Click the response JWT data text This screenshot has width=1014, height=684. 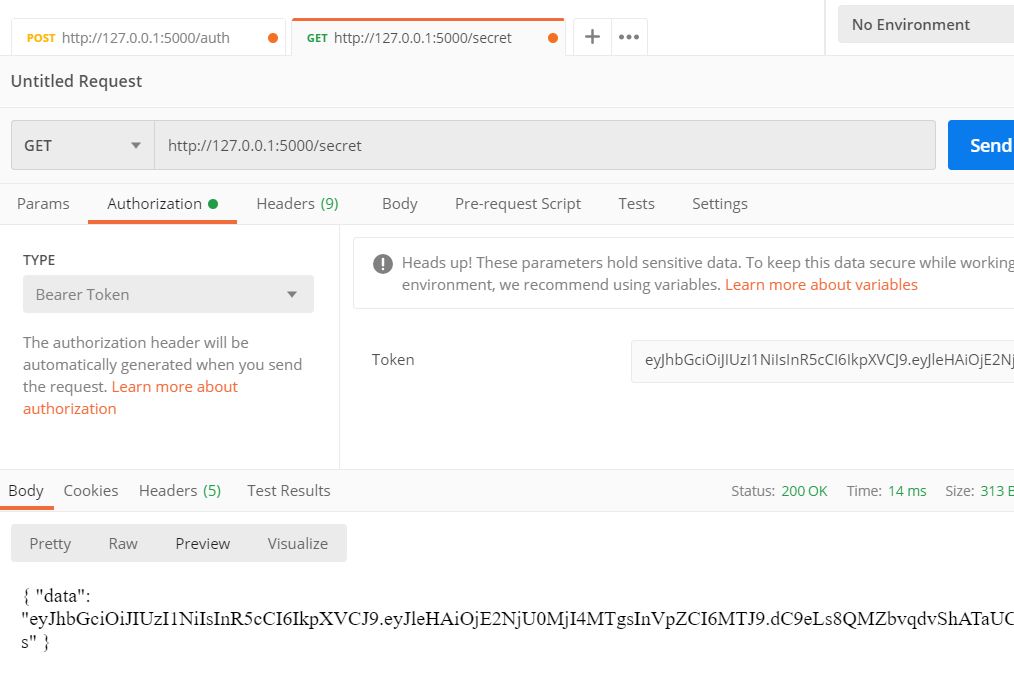tap(517, 619)
